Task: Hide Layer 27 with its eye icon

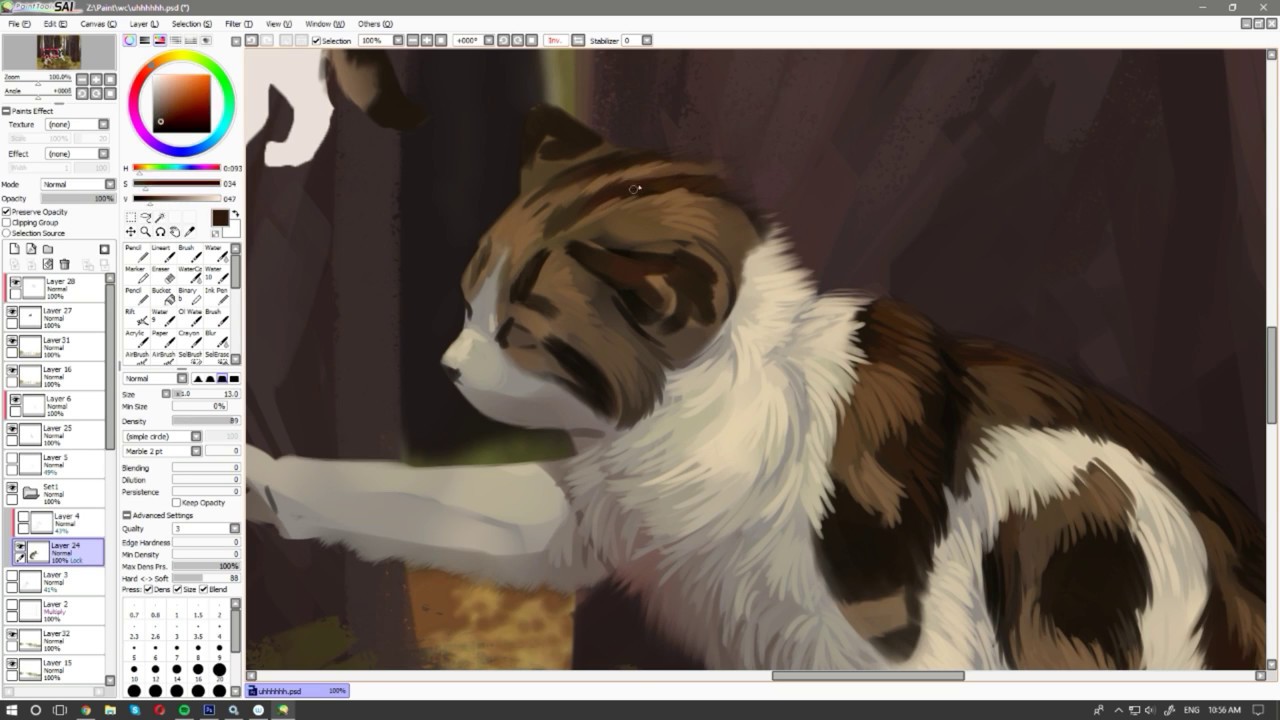Action: [12, 312]
